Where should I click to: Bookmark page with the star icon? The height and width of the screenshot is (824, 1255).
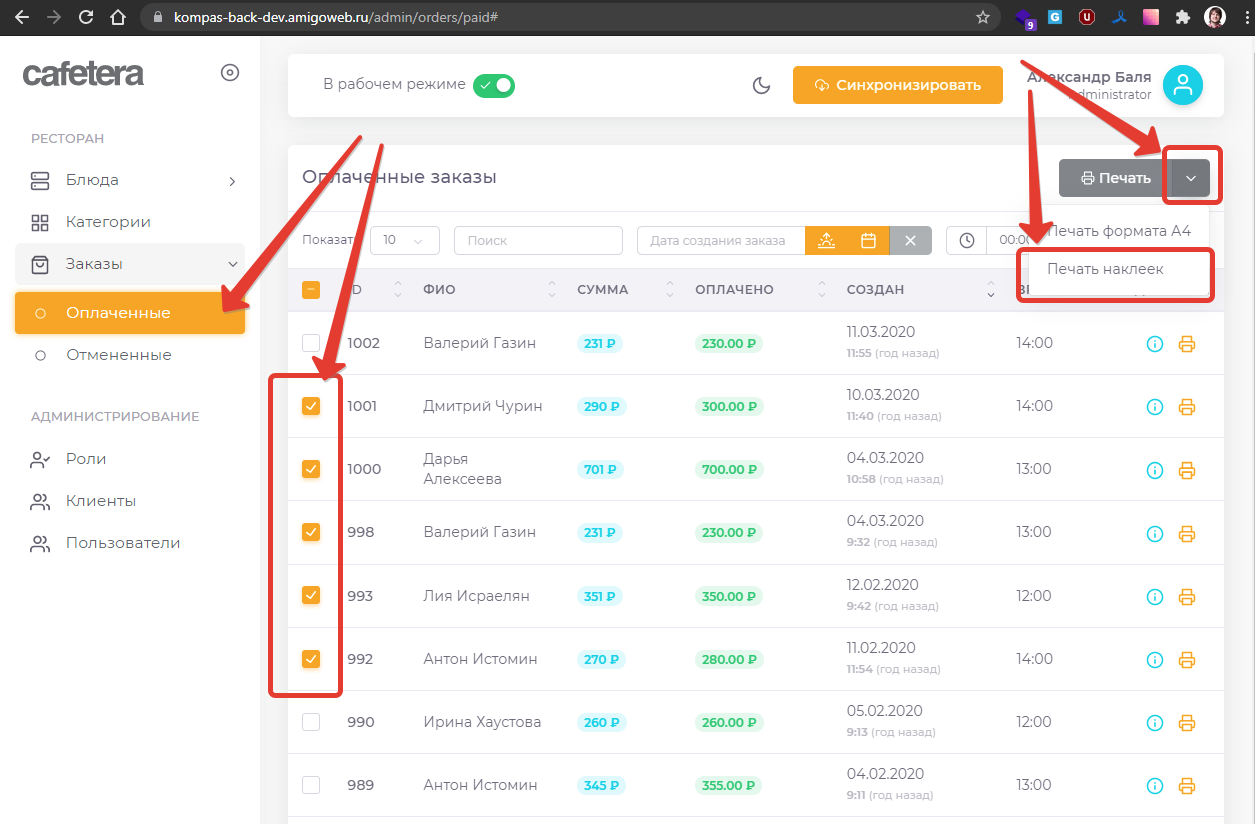click(x=983, y=17)
